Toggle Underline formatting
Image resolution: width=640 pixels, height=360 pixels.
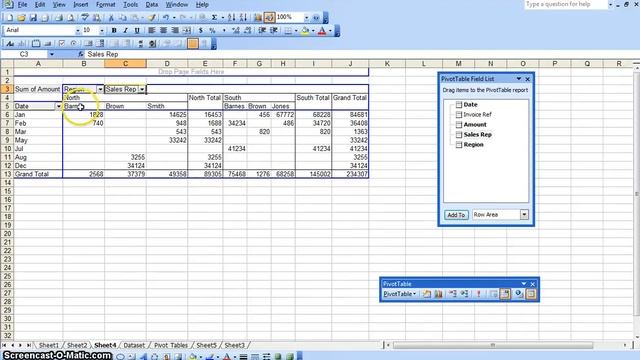(x=137, y=31)
